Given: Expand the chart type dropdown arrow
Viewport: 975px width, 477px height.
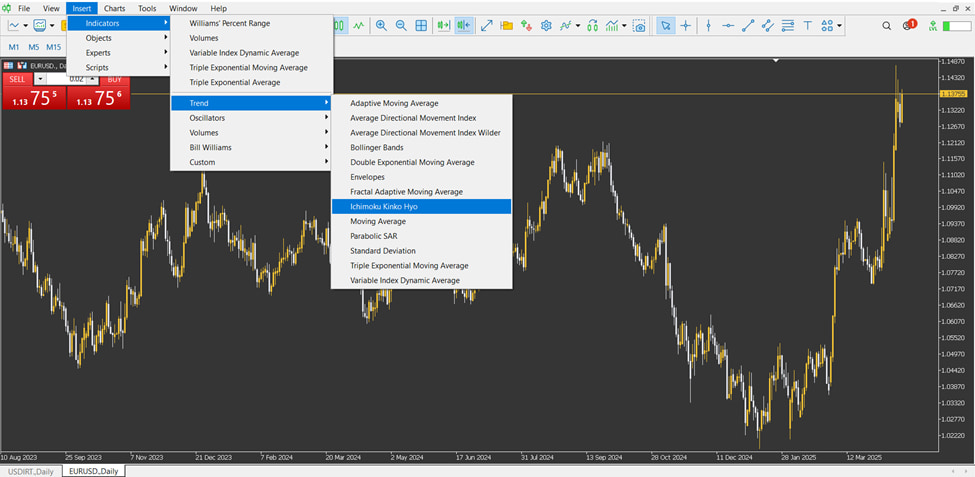Looking at the screenshot, I should [25, 26].
